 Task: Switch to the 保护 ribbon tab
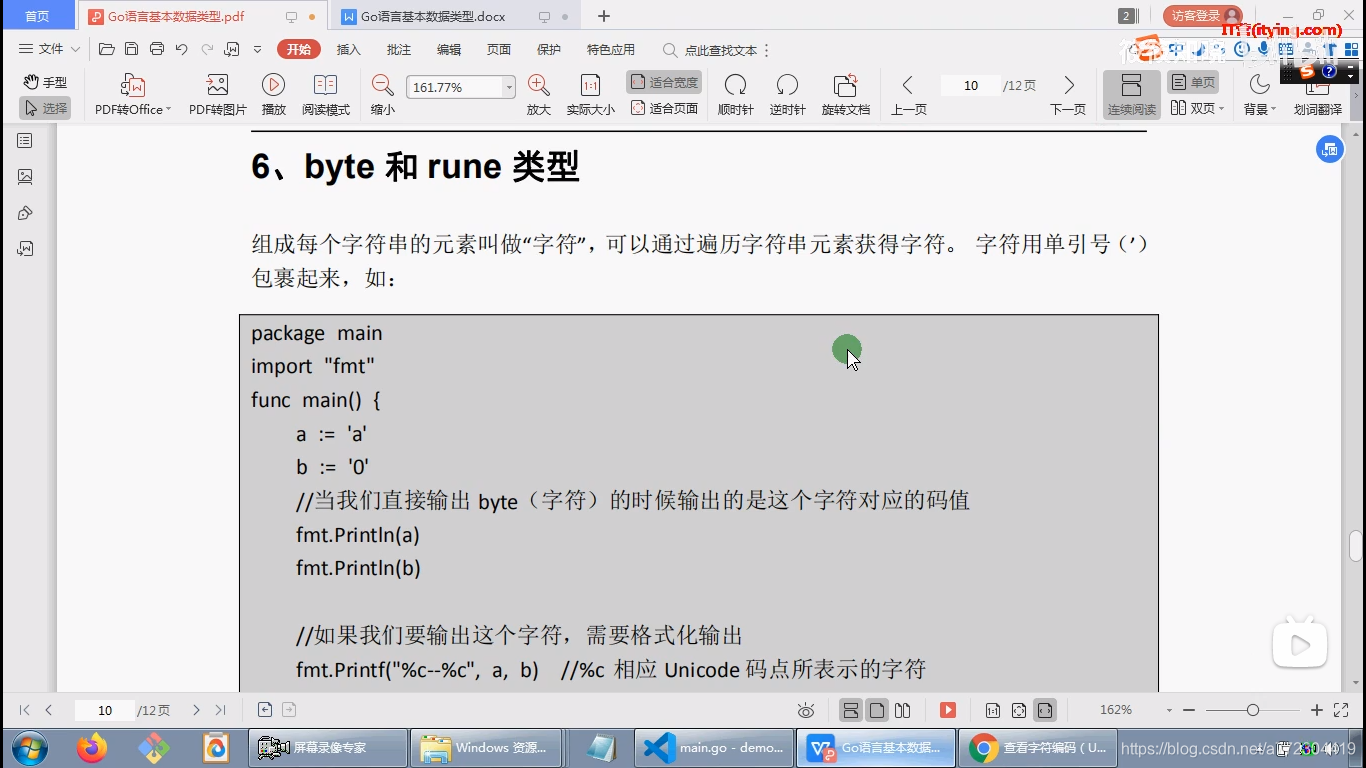coord(549,49)
